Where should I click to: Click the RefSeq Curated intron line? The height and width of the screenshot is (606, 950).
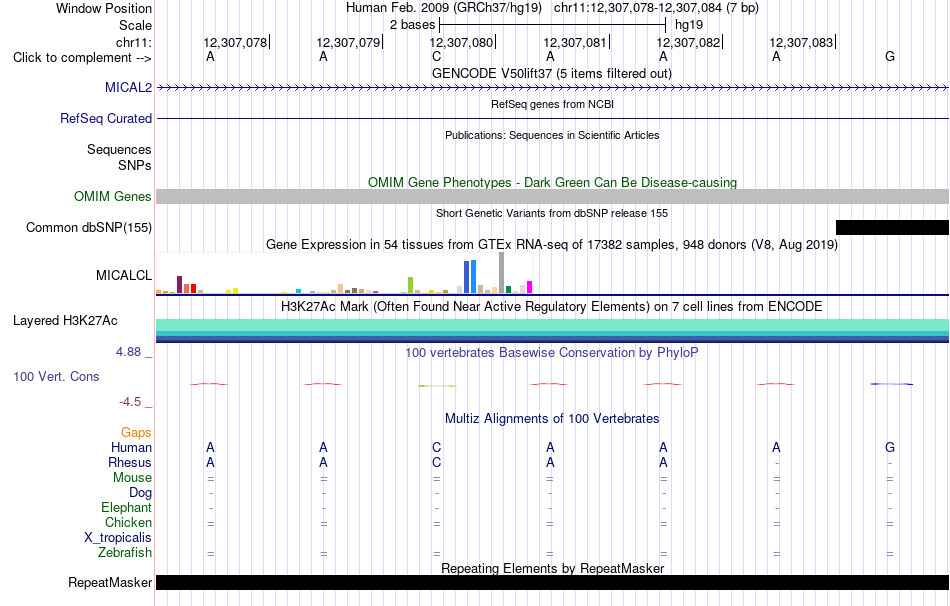click(x=553, y=118)
